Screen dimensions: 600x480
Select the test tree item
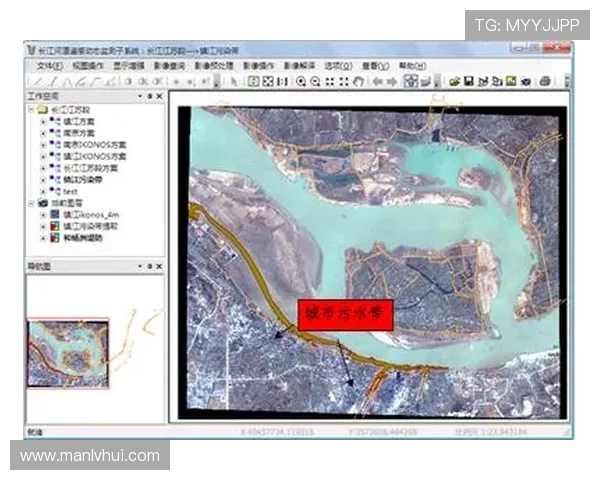[70, 191]
